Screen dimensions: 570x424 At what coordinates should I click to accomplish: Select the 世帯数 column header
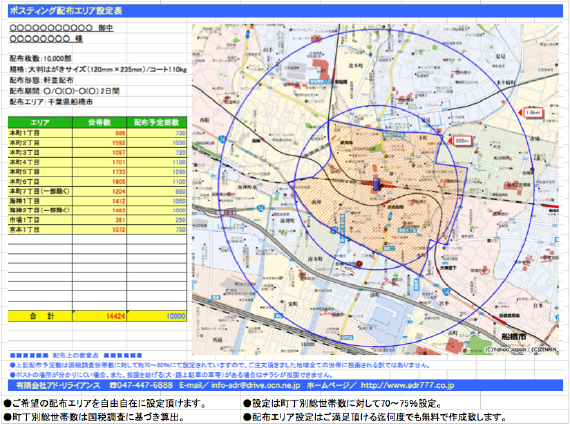point(99,123)
